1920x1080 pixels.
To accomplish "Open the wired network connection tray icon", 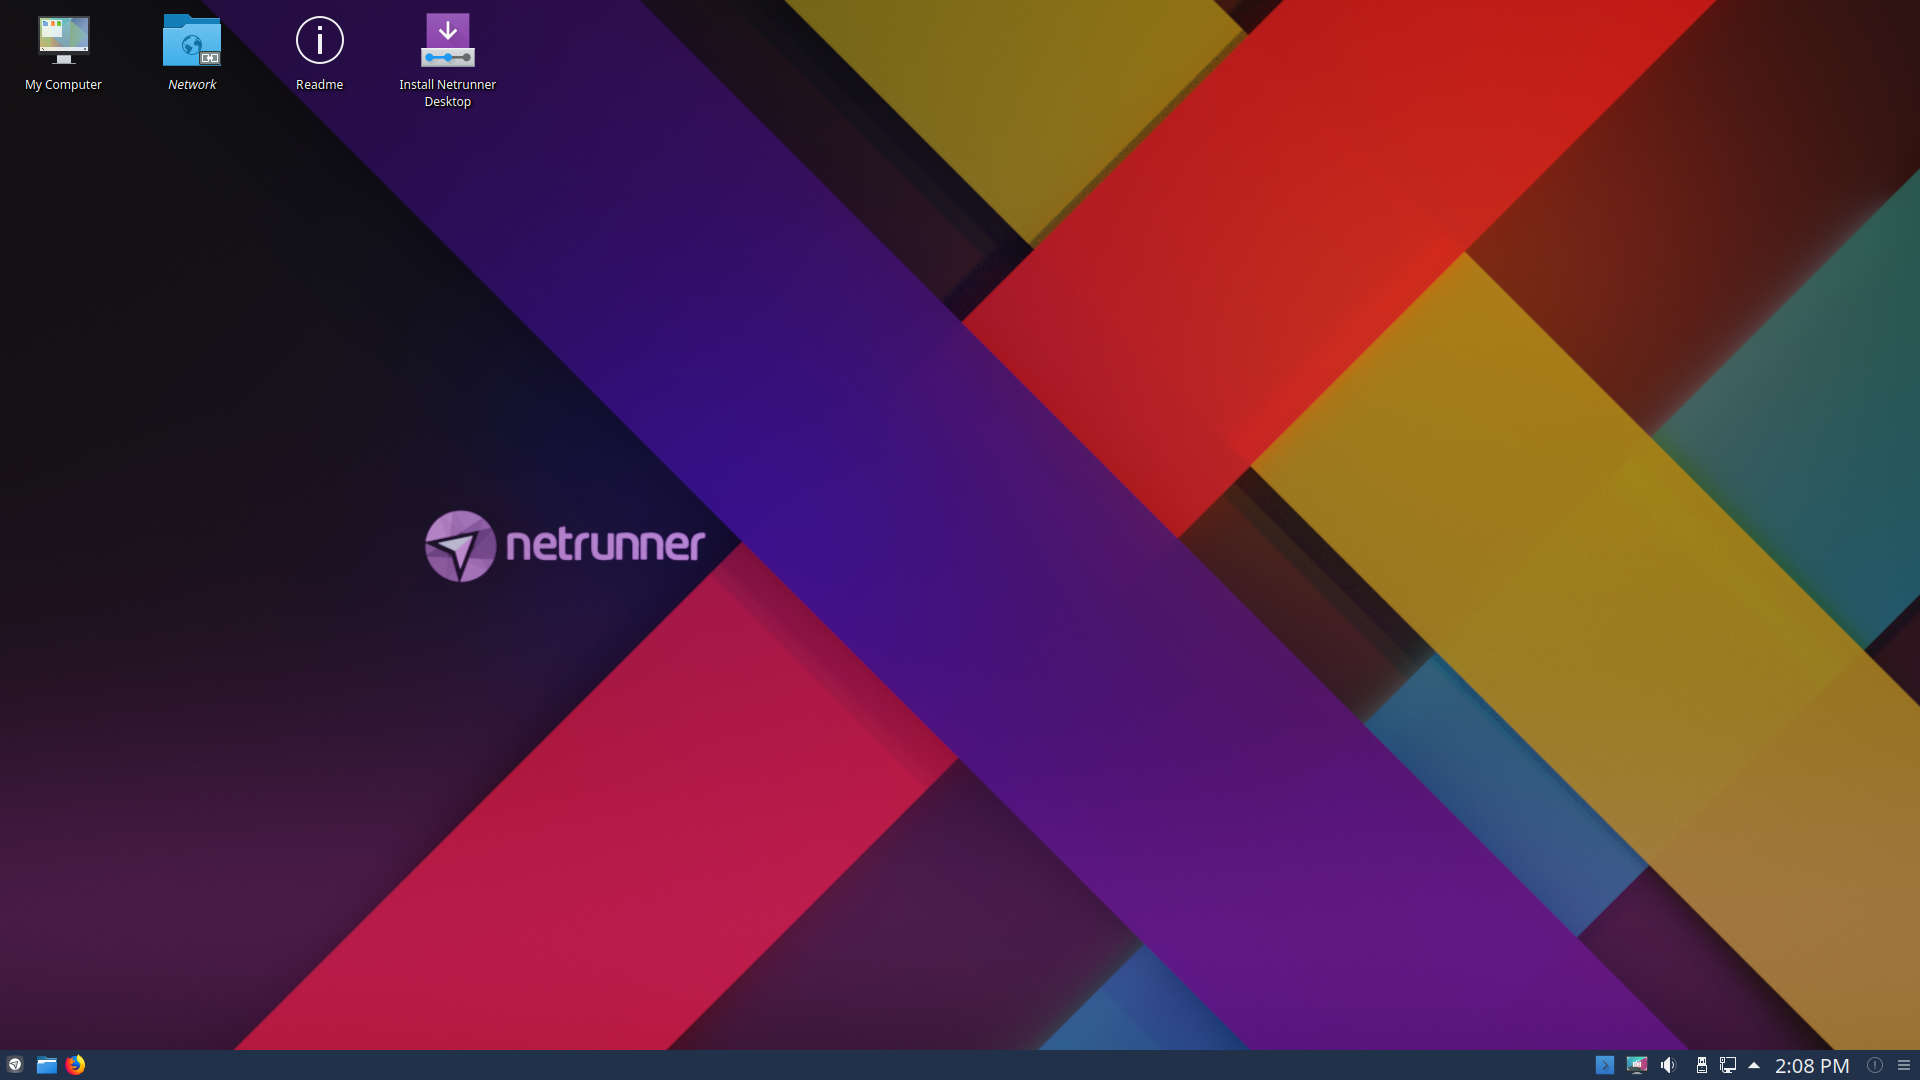I will (x=1728, y=1065).
